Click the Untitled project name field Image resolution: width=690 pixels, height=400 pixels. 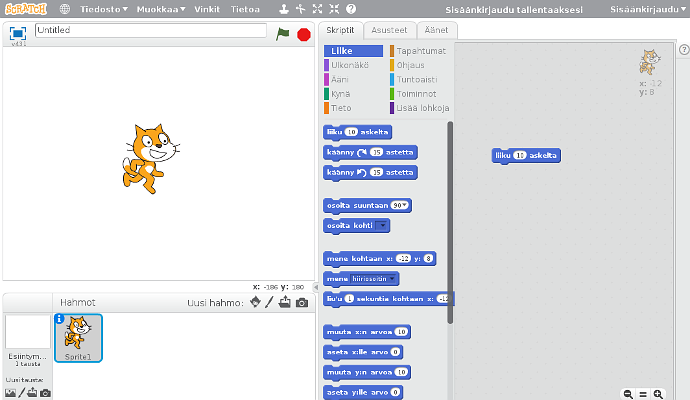click(x=150, y=31)
